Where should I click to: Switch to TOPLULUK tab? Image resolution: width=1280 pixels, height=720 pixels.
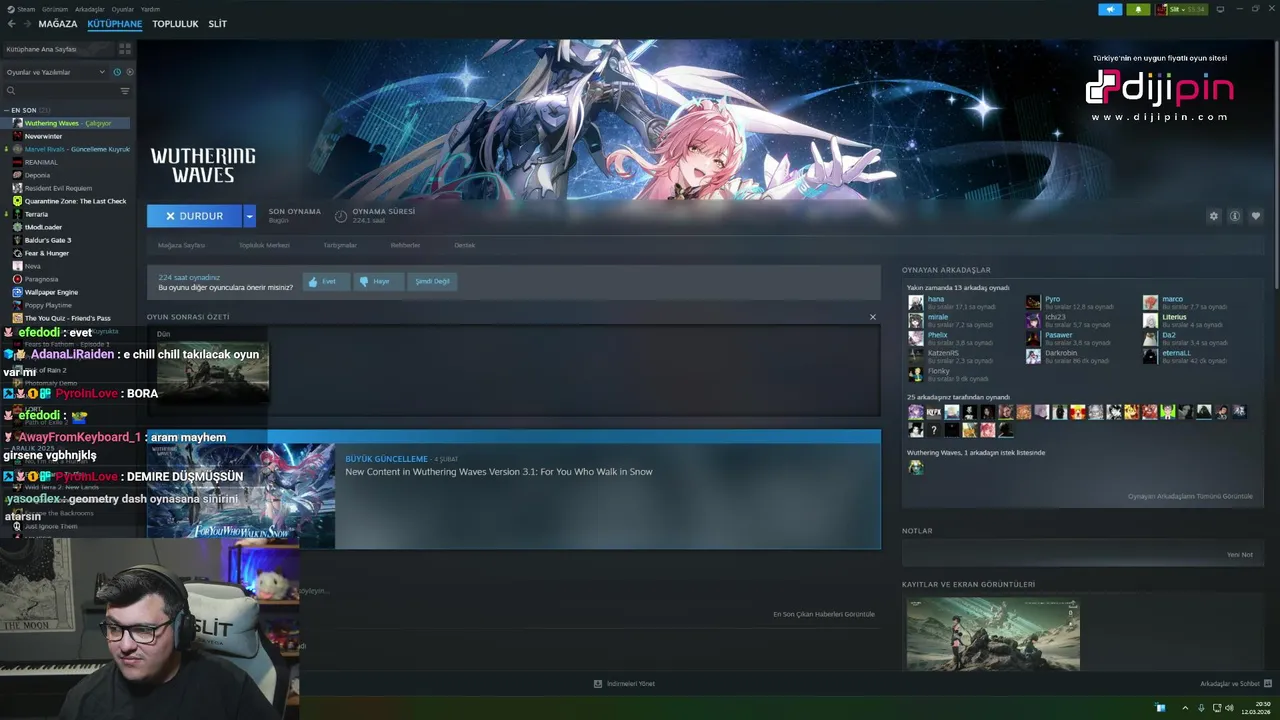175,24
